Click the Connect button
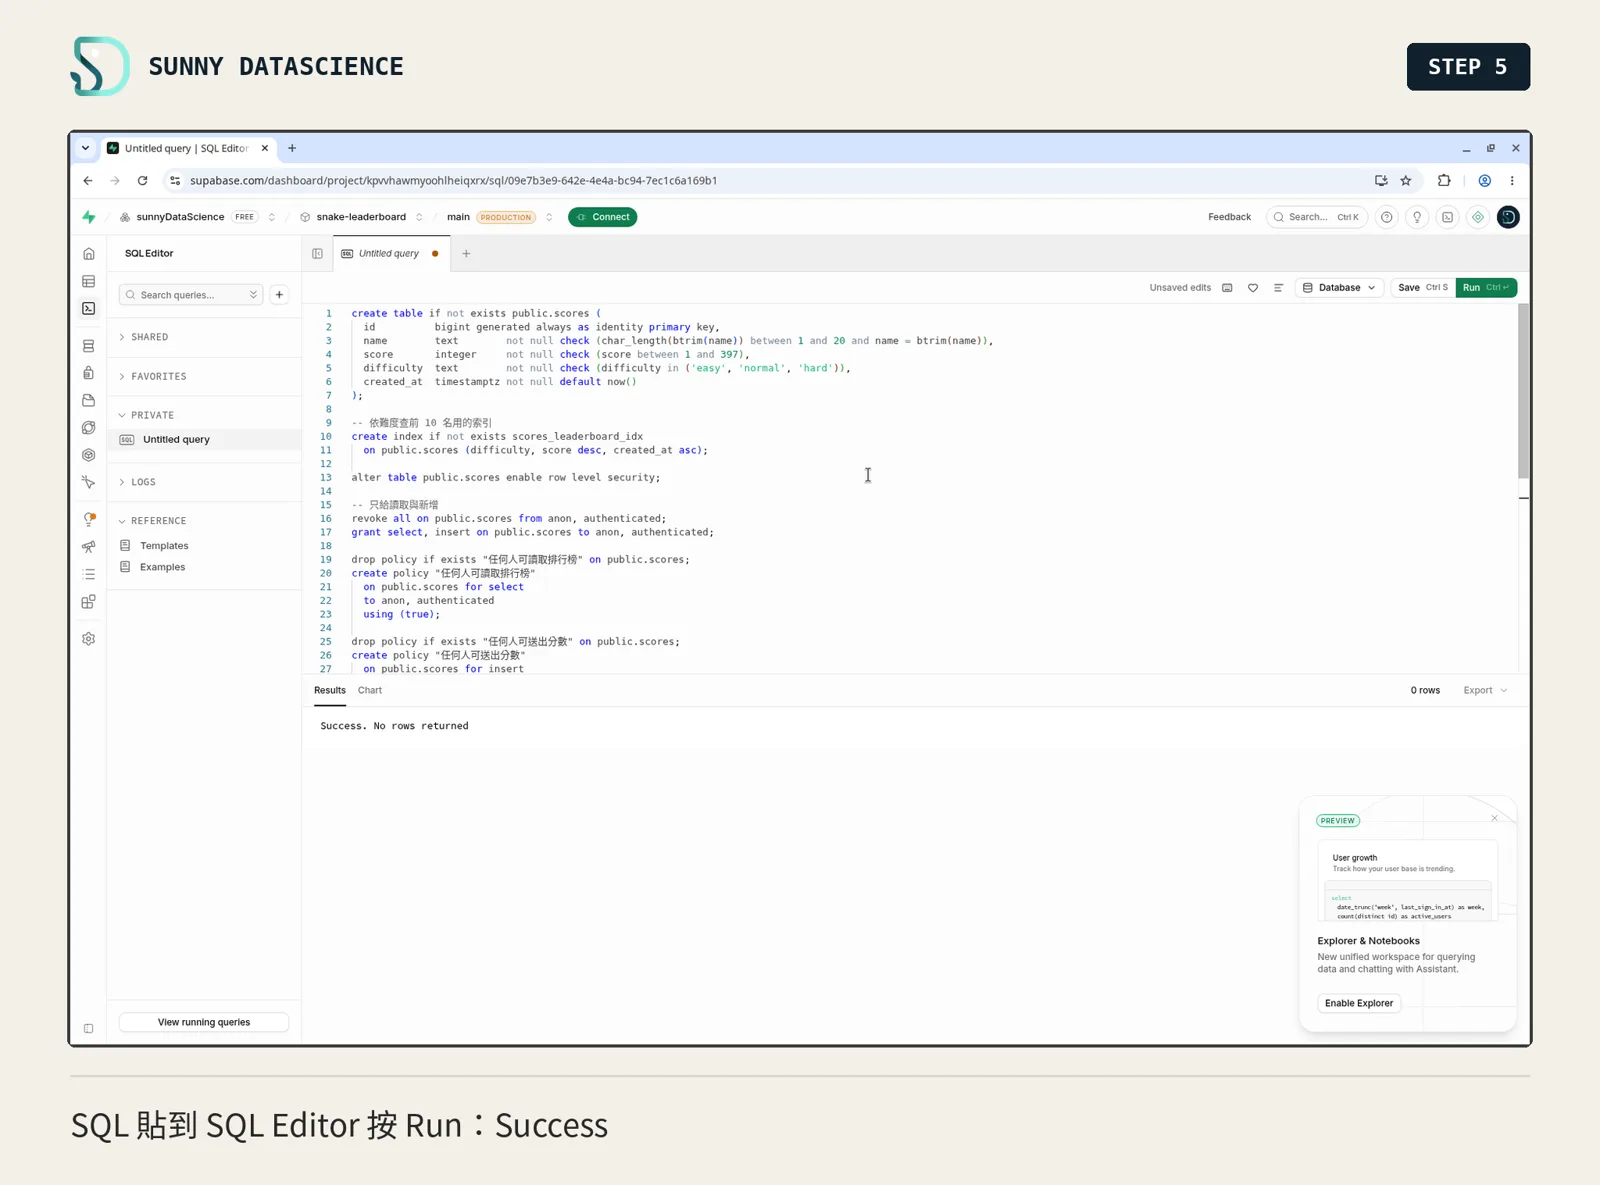Viewport: 1600px width, 1185px height. click(602, 217)
